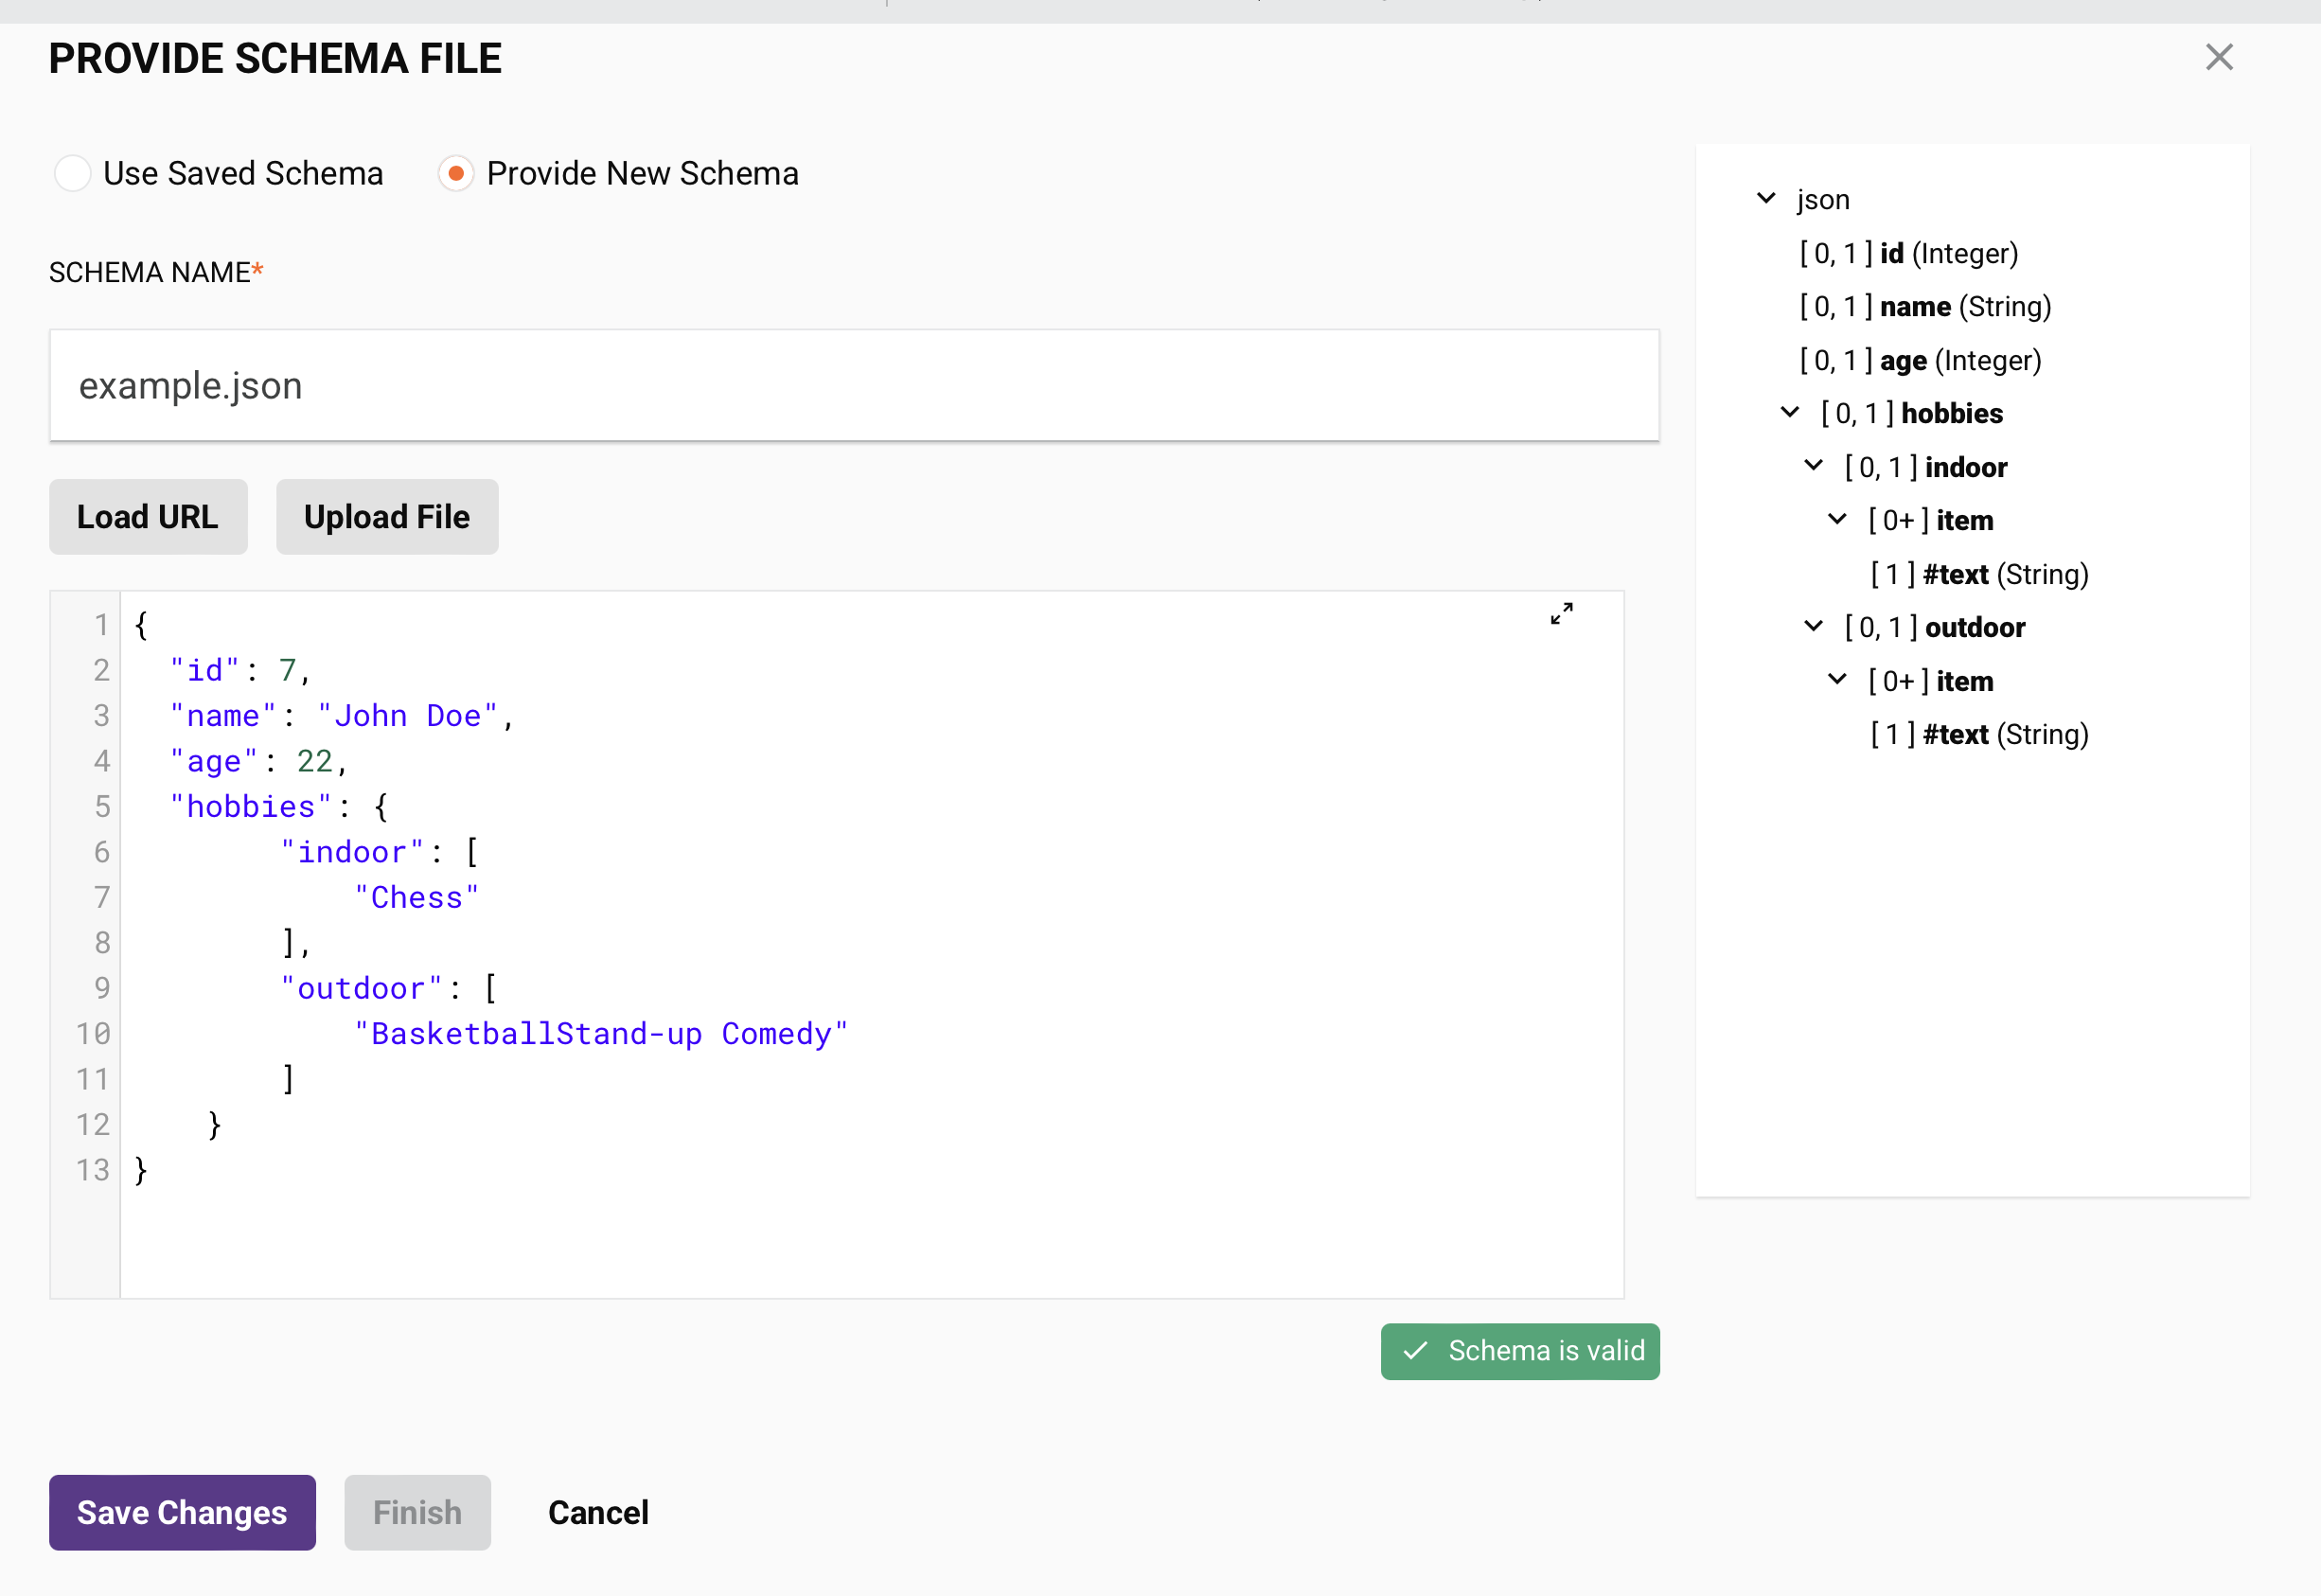Collapse the indoor node

[1813, 465]
